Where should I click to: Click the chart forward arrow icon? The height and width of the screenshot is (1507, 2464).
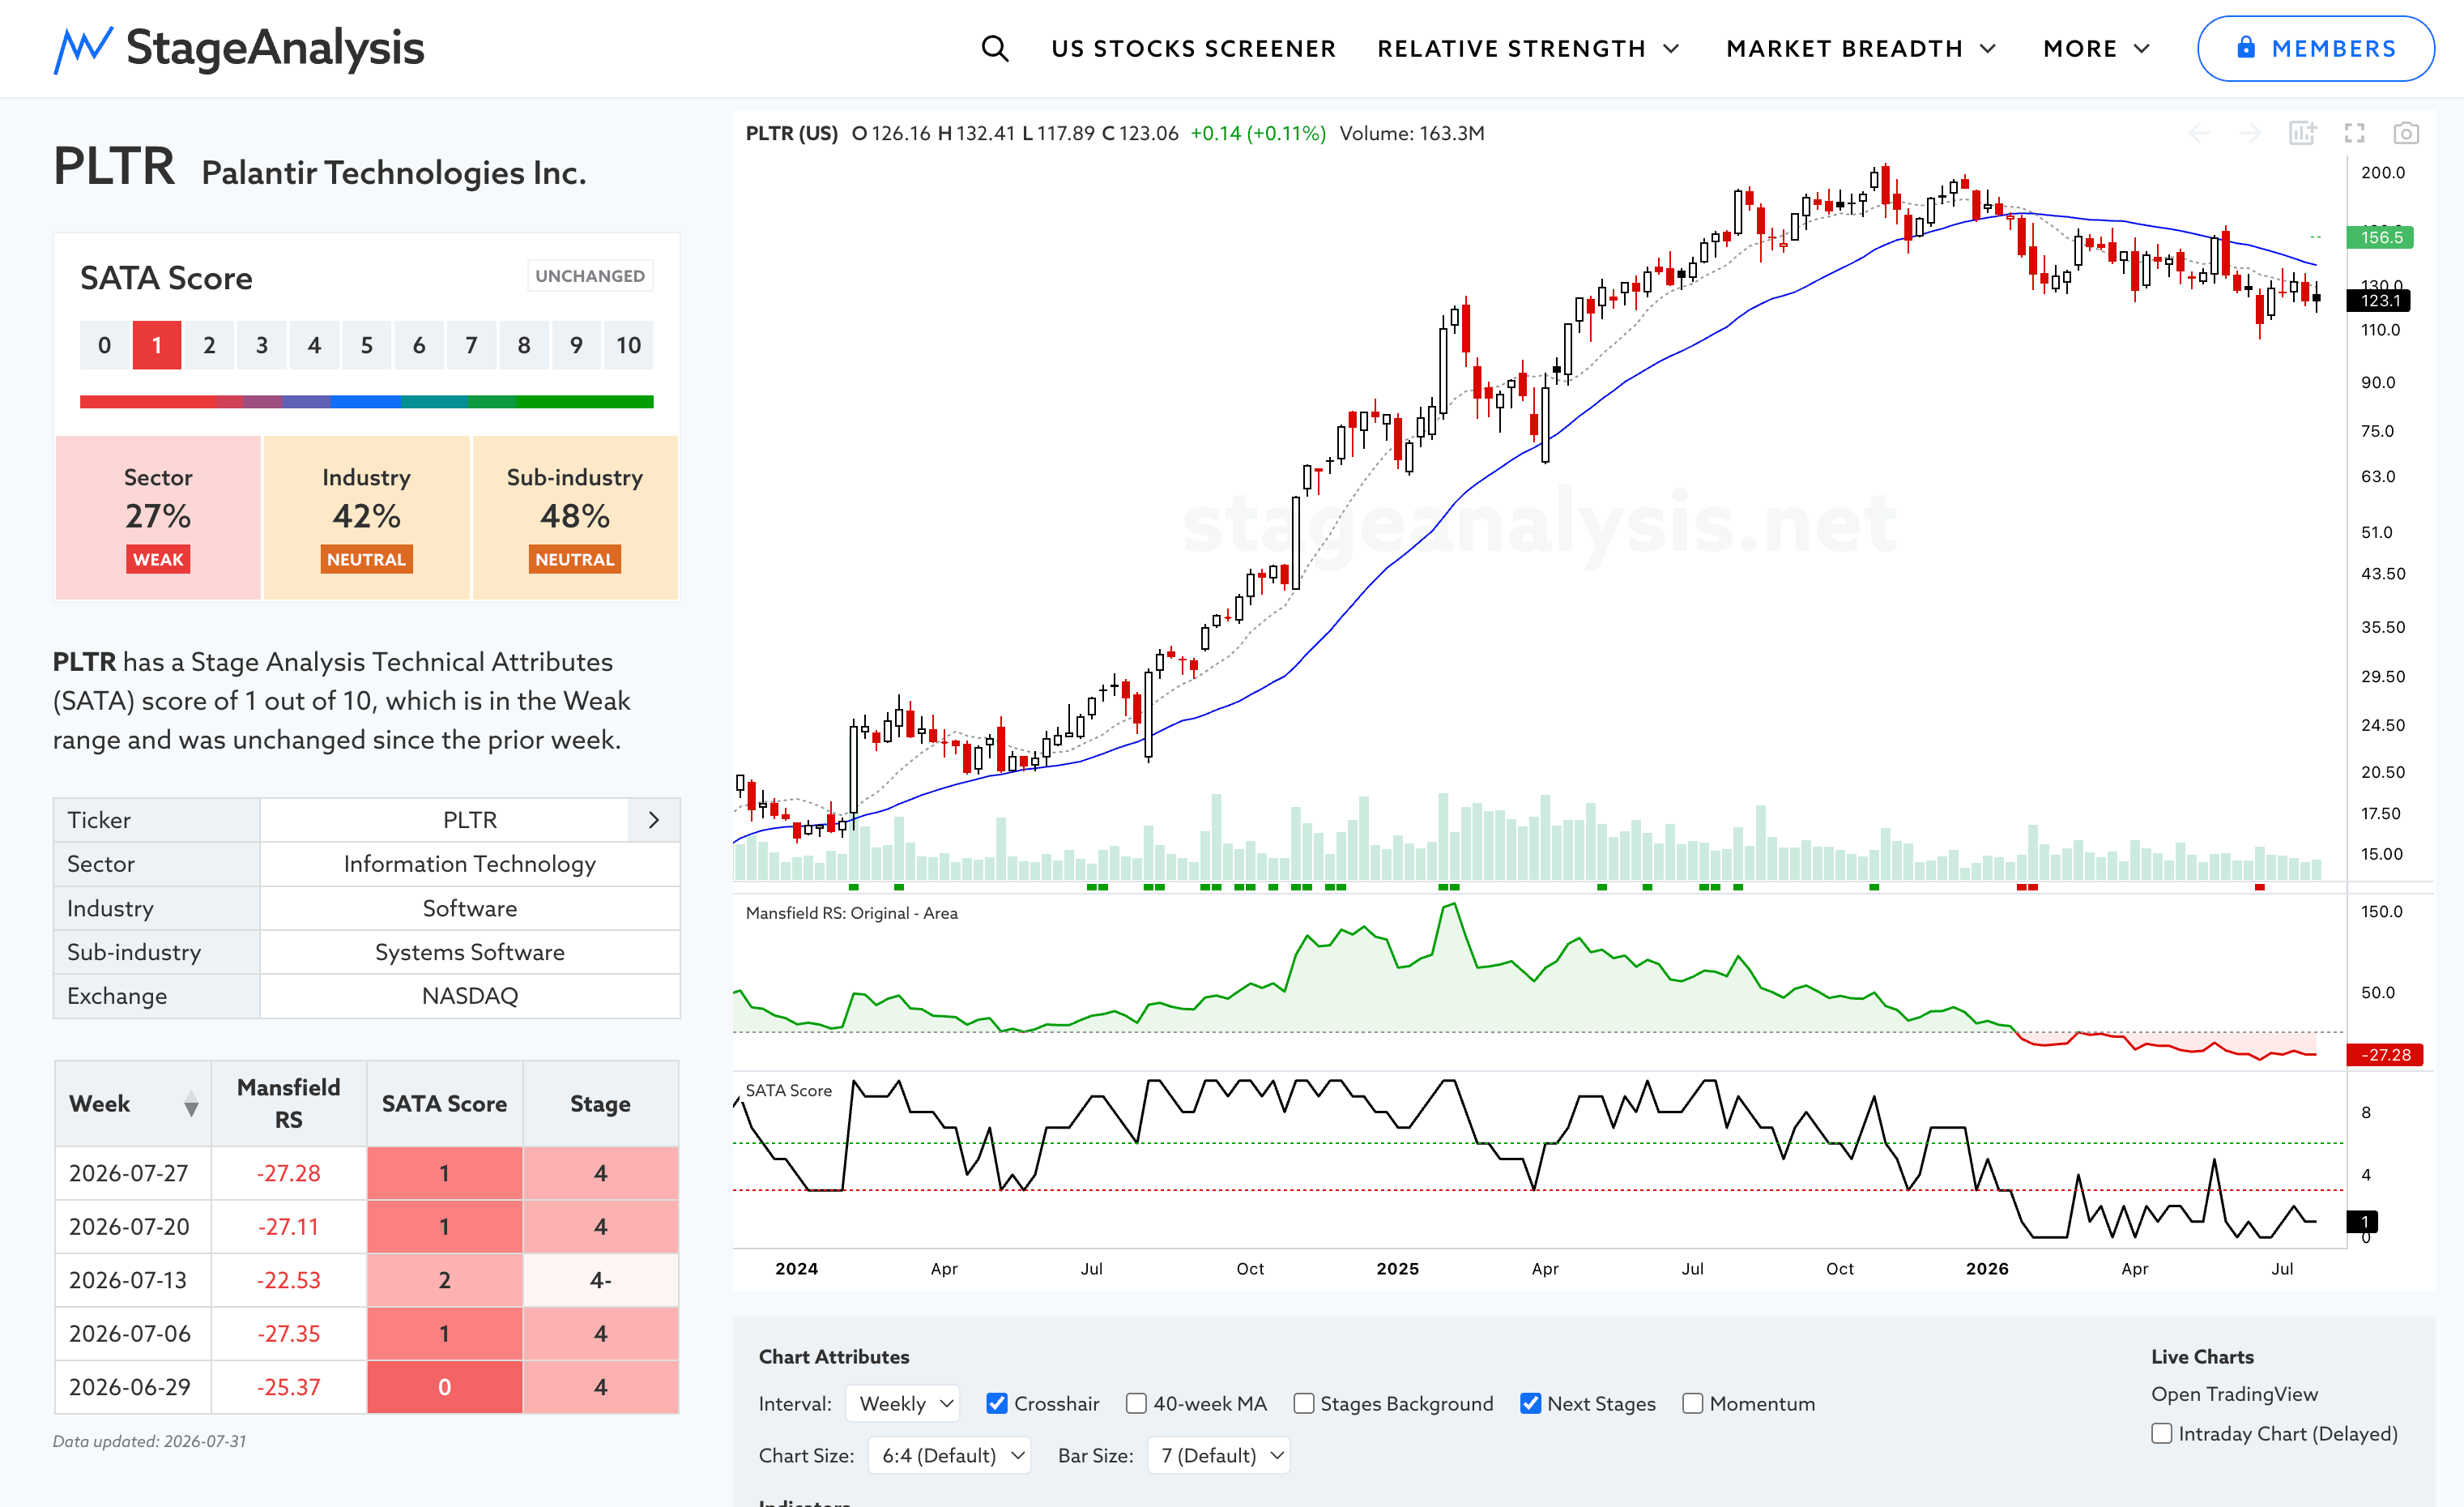pyautogui.click(x=2250, y=133)
